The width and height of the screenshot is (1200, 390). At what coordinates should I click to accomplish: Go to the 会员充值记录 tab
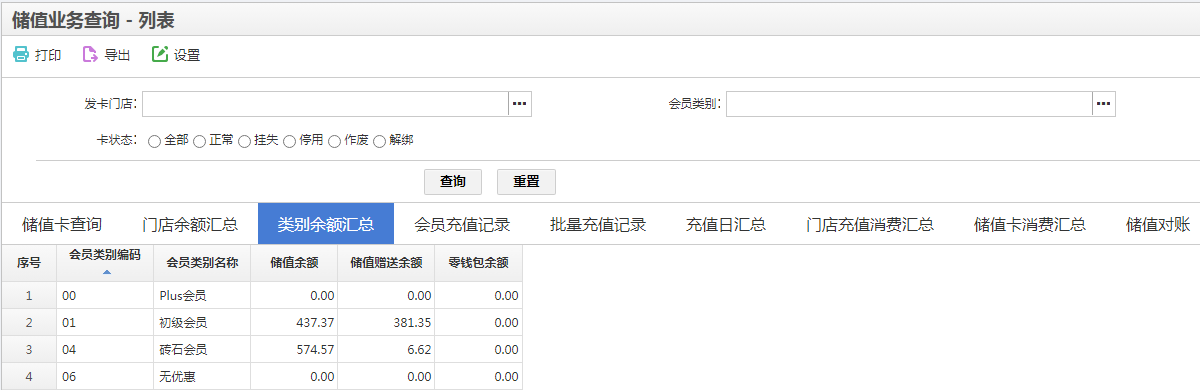(x=462, y=224)
